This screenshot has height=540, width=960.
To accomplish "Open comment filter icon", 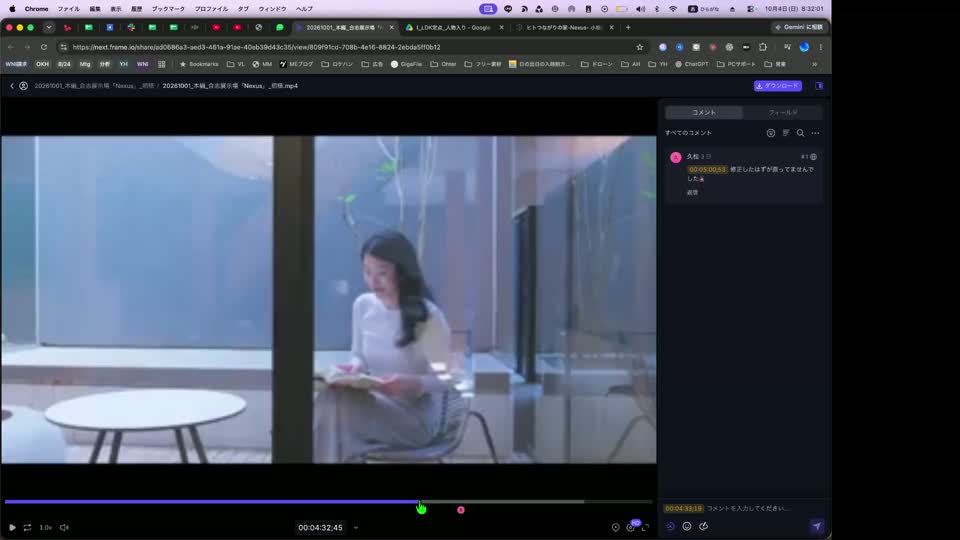I will pos(771,133).
